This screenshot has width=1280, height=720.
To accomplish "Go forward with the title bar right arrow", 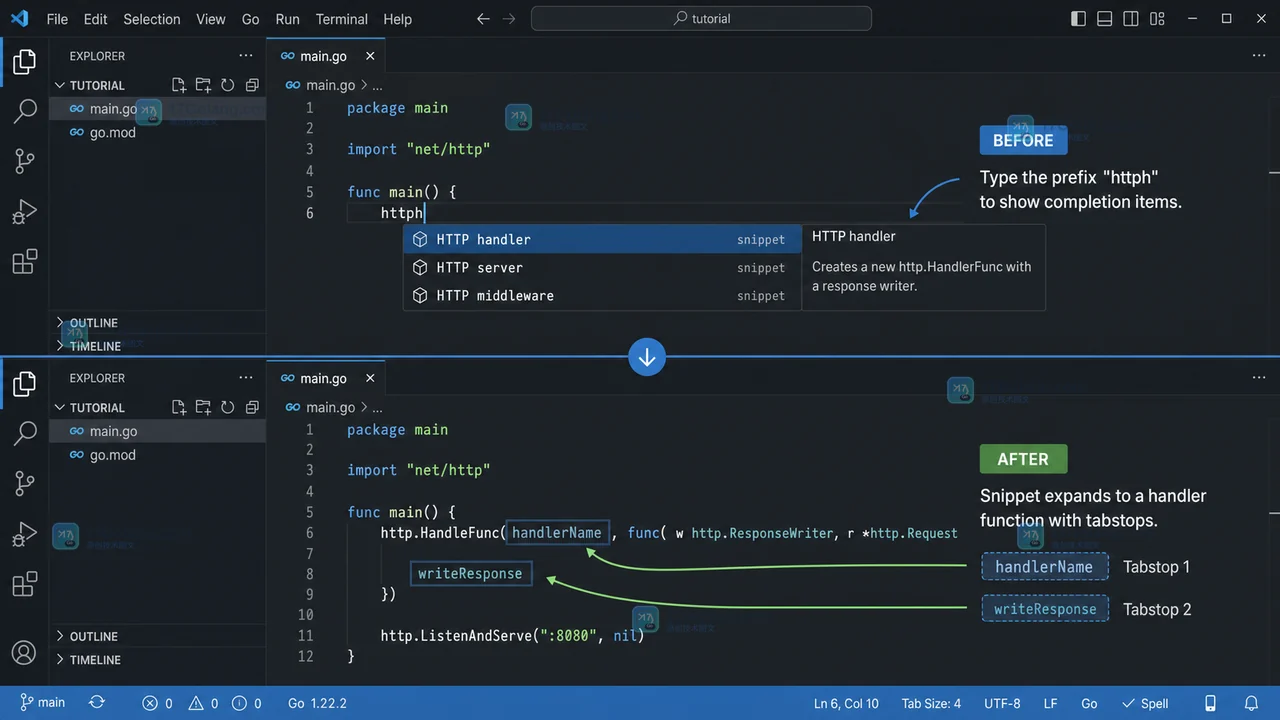I will [509, 19].
